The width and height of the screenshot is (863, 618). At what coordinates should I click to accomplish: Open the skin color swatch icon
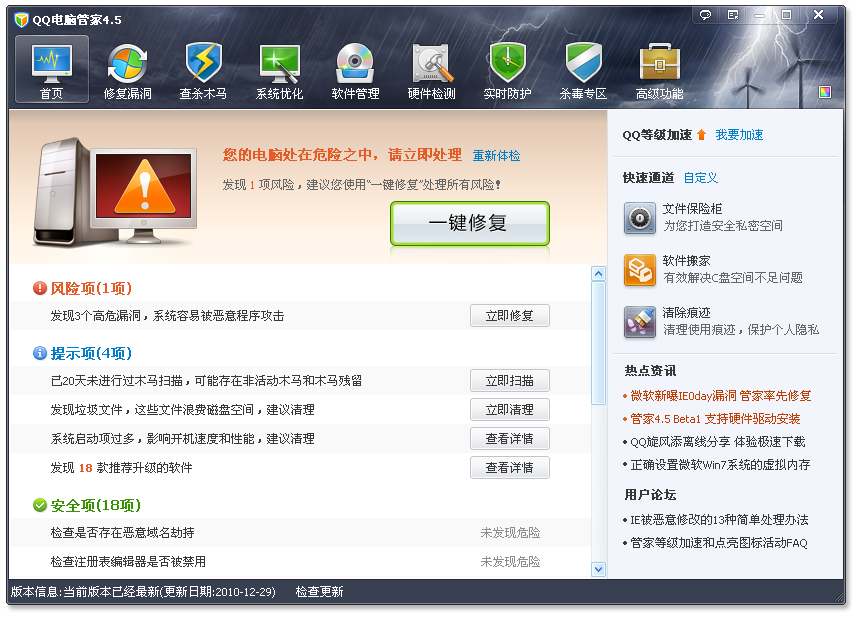(x=824, y=92)
